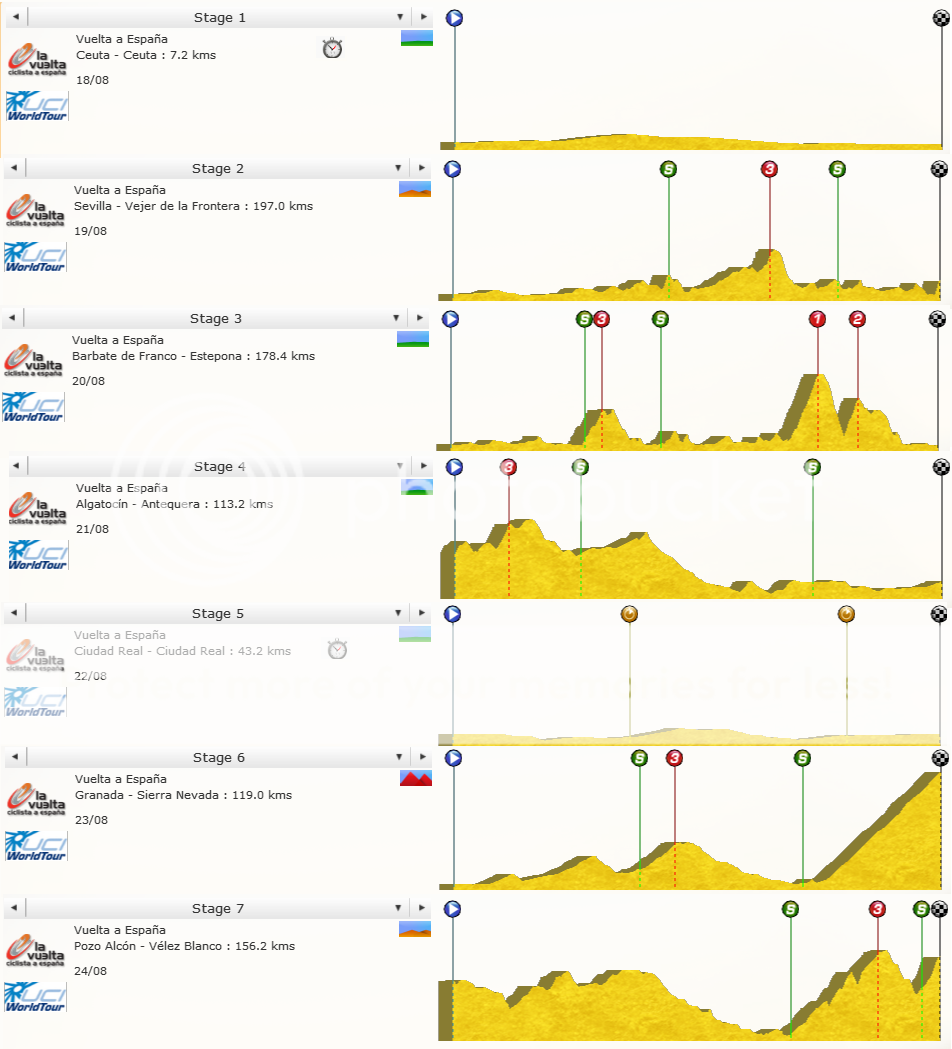Open the dropdown arrow on the Stage 1 header
The width and height of the screenshot is (952, 1049).
pos(399,17)
